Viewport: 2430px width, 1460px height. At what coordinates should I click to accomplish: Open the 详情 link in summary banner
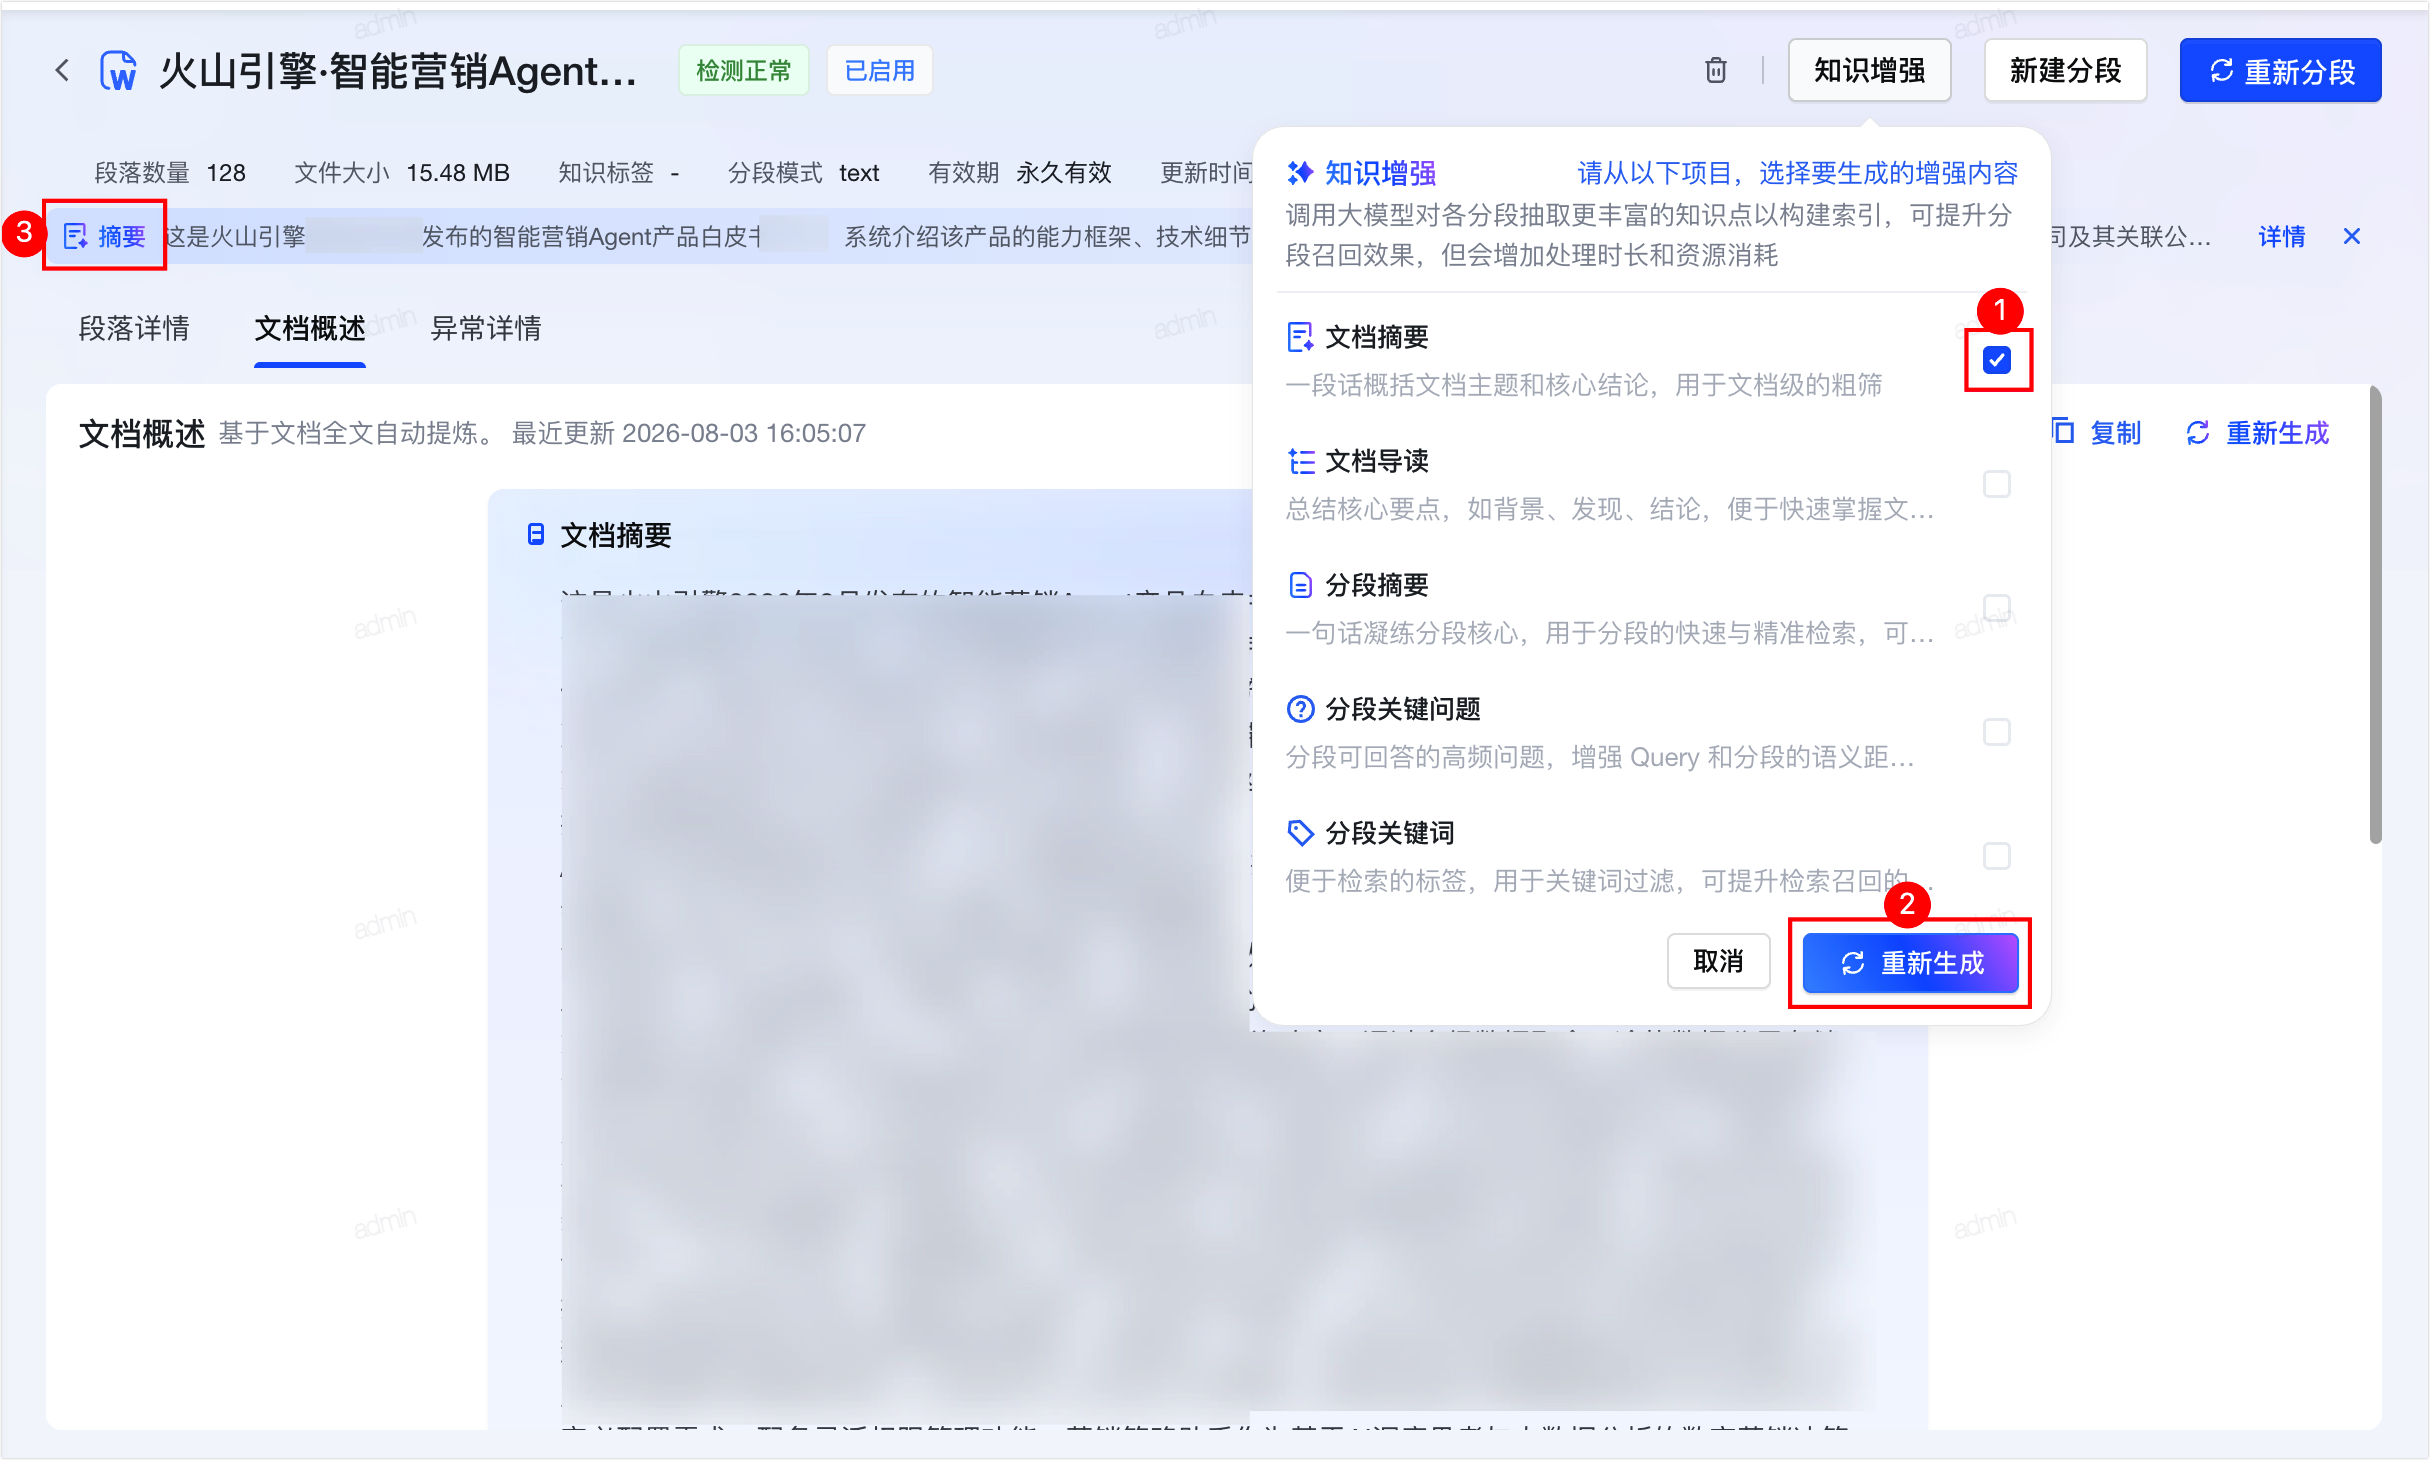click(x=2281, y=236)
